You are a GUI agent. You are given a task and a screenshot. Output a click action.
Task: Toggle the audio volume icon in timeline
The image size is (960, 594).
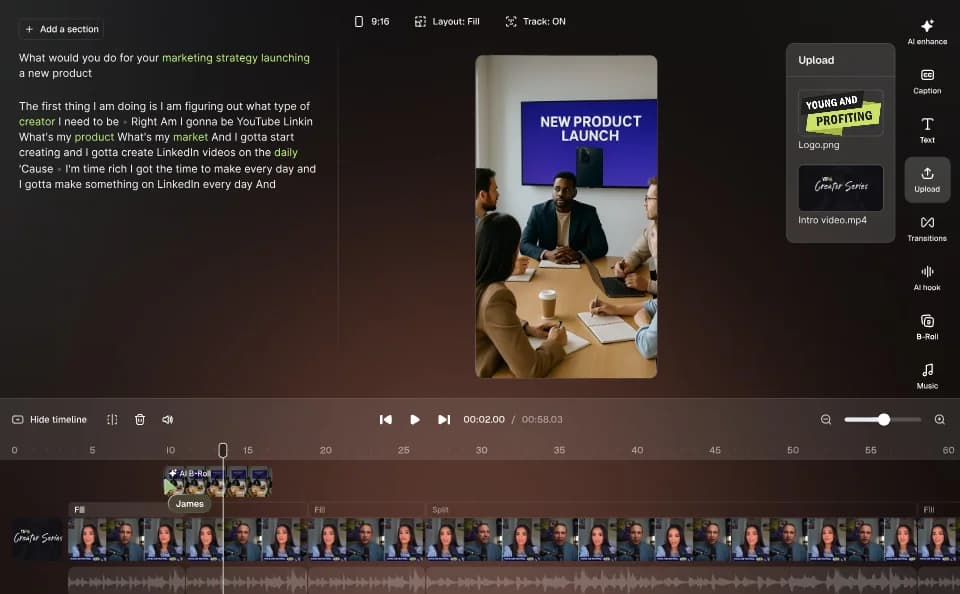[166, 419]
